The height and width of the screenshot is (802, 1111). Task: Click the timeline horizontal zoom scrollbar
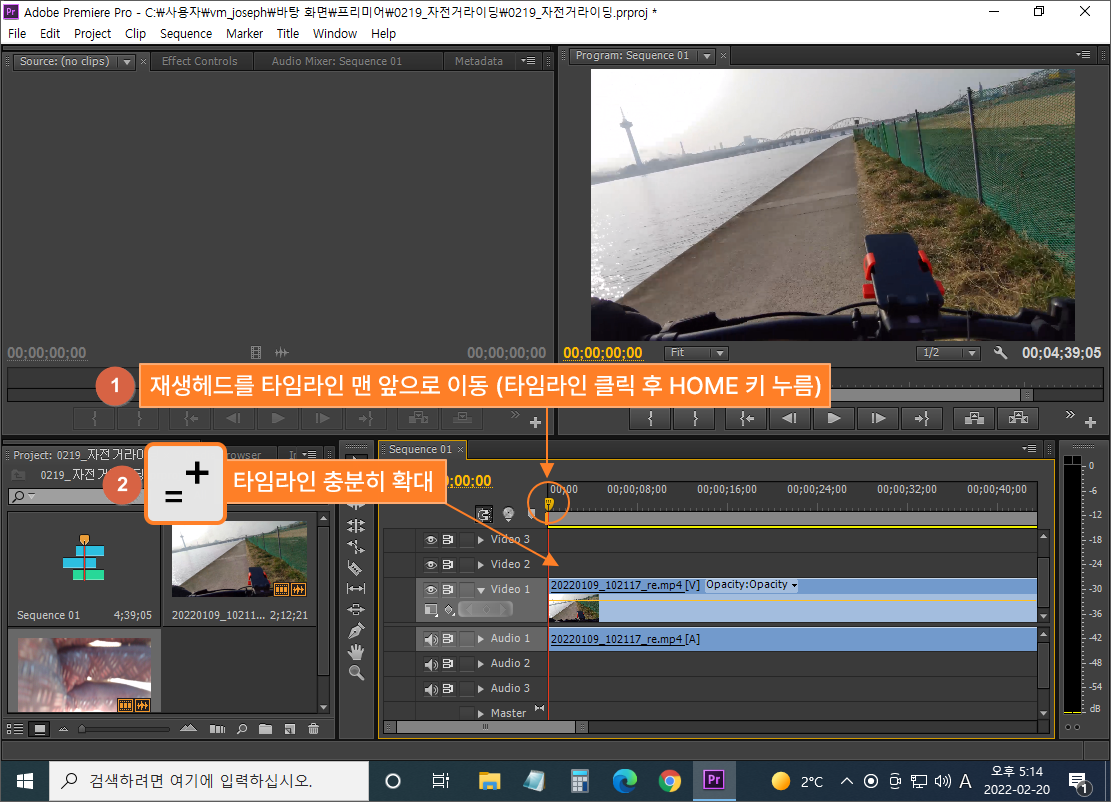[485, 727]
